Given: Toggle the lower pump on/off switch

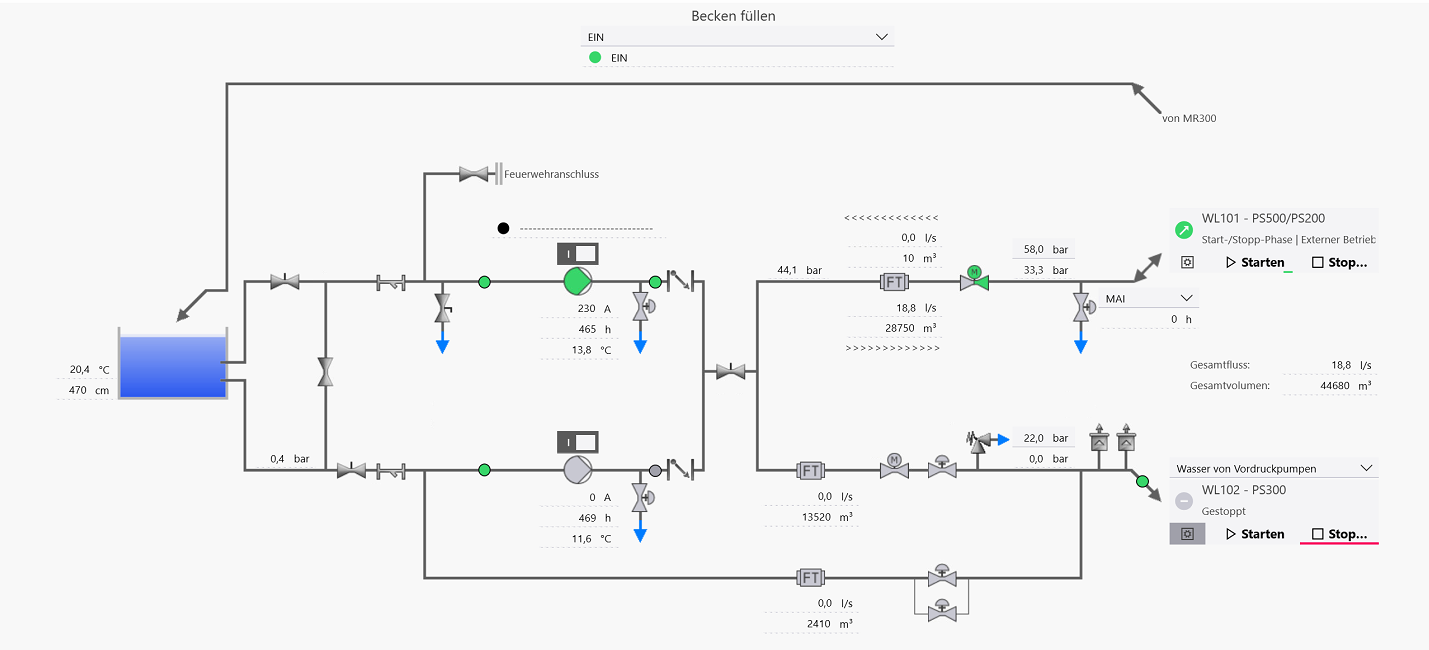Looking at the screenshot, I should point(577,442).
